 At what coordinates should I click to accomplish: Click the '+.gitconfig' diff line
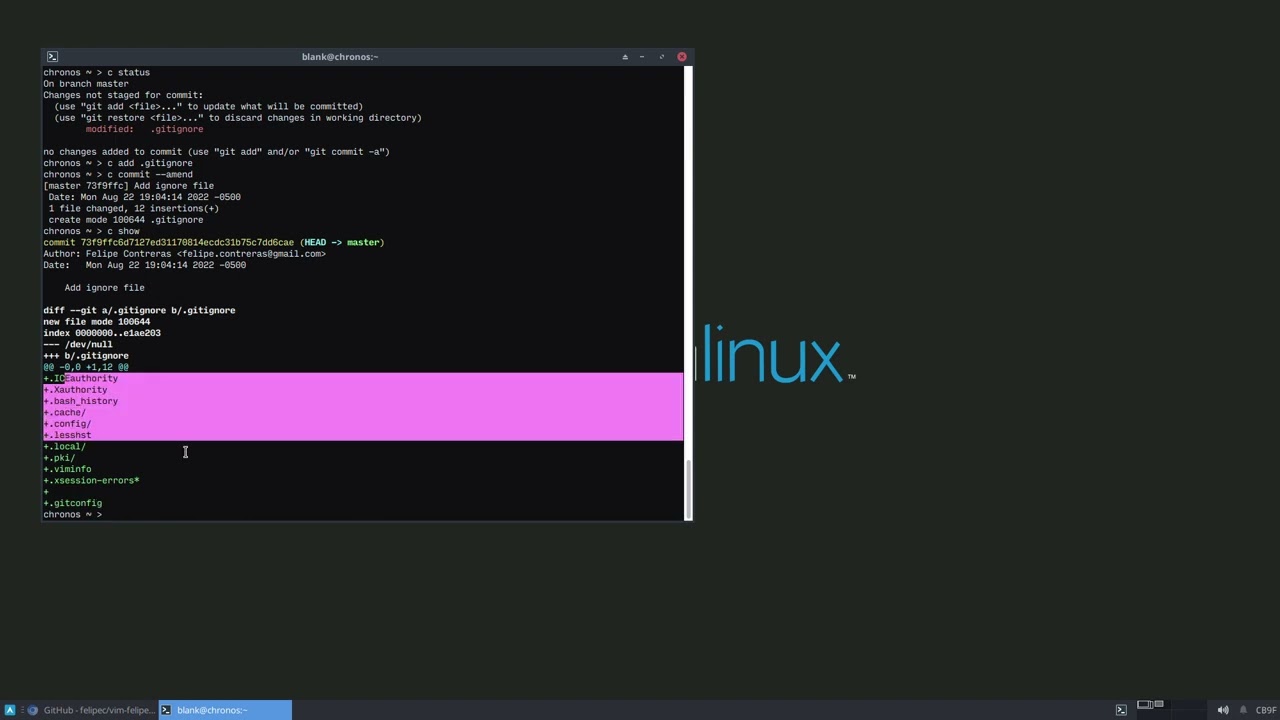pyautogui.click(x=72, y=503)
